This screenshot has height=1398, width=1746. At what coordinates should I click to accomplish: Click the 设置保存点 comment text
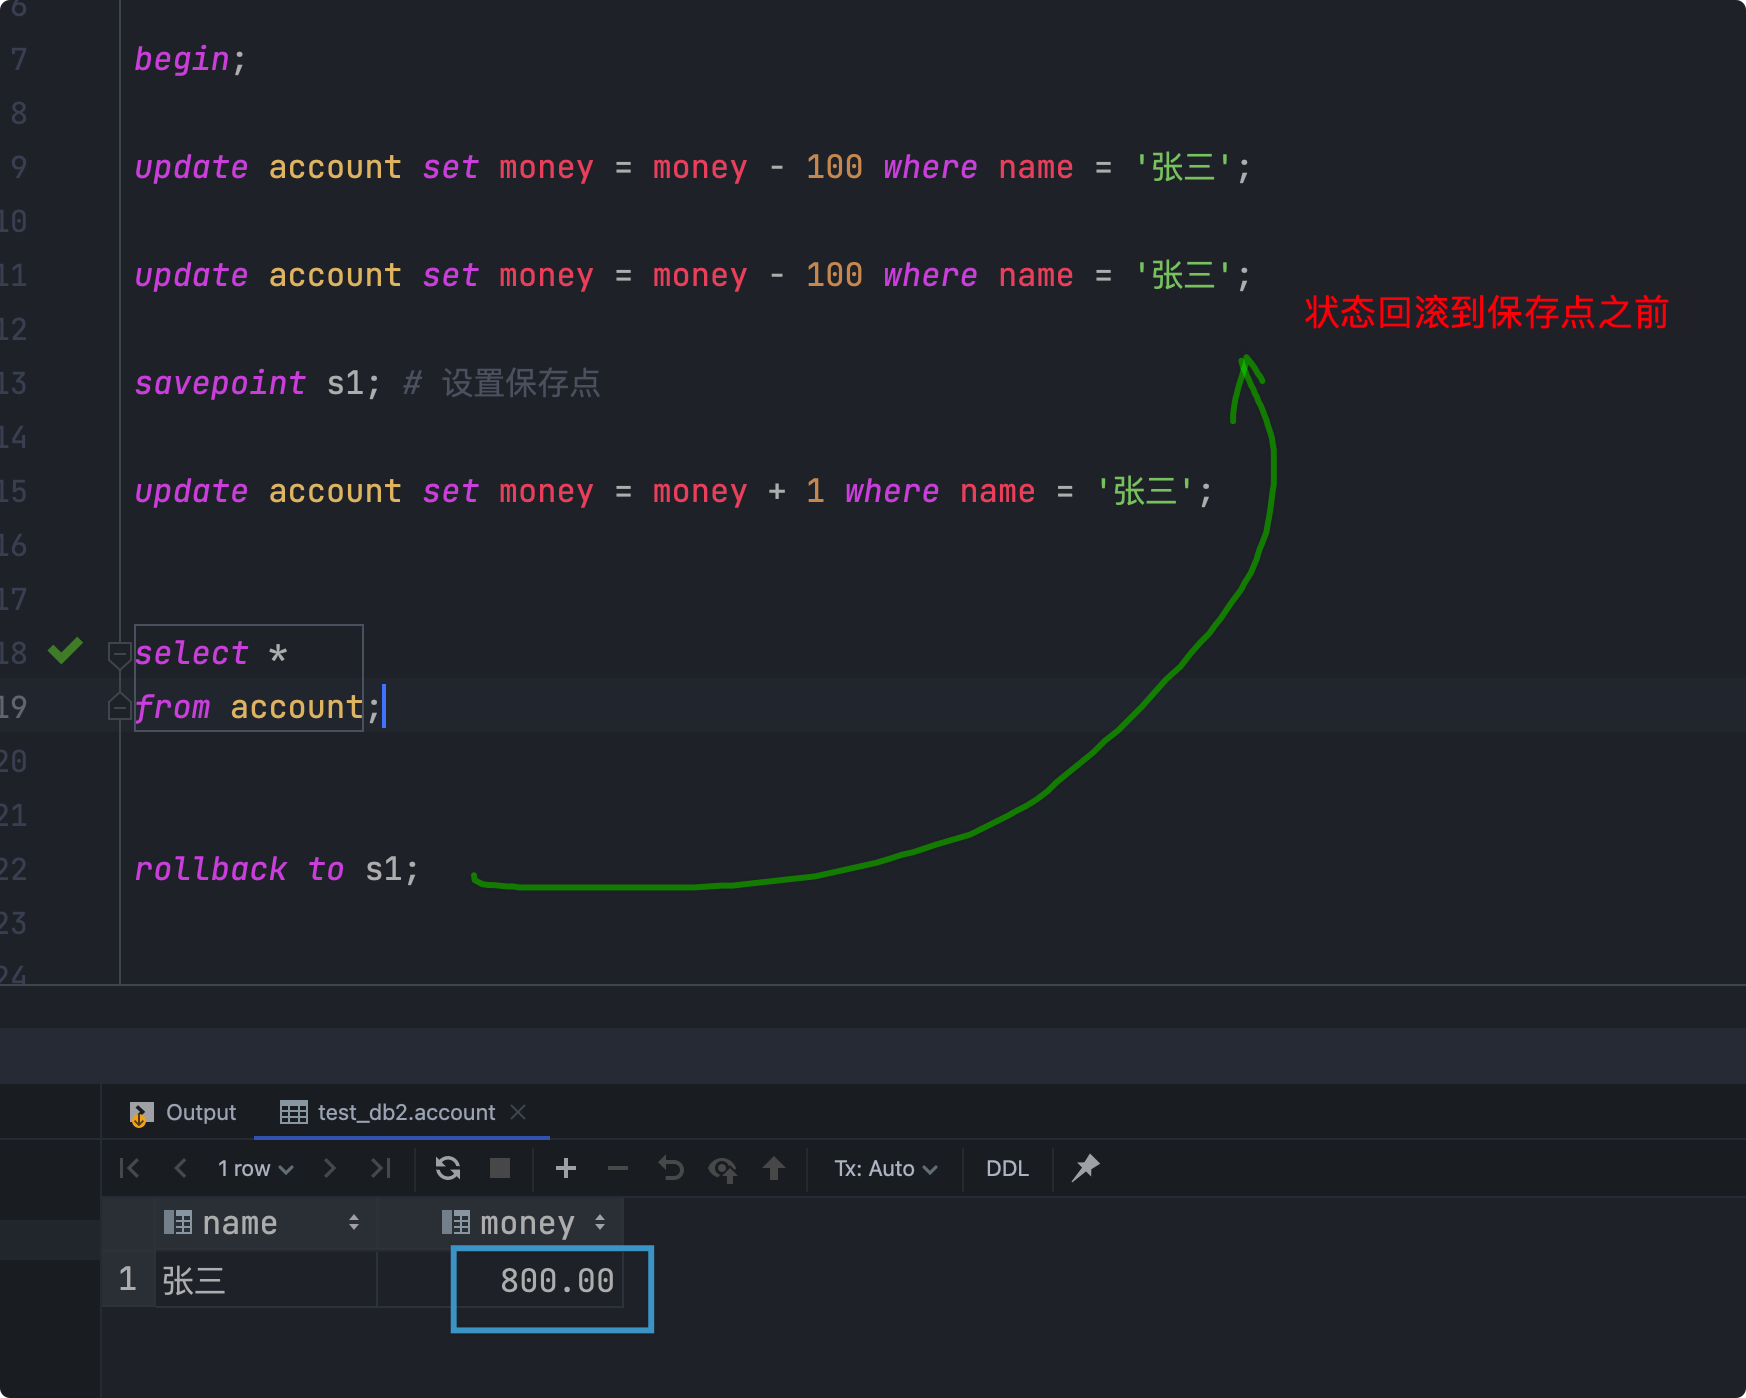point(521,383)
